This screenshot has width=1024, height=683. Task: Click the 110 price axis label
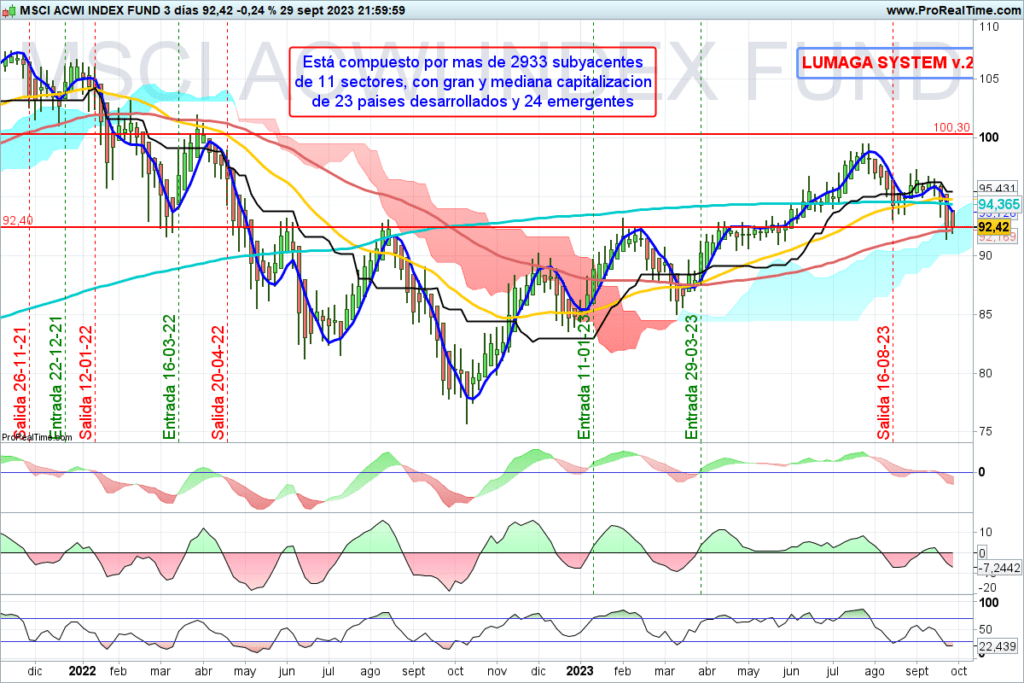click(x=989, y=27)
